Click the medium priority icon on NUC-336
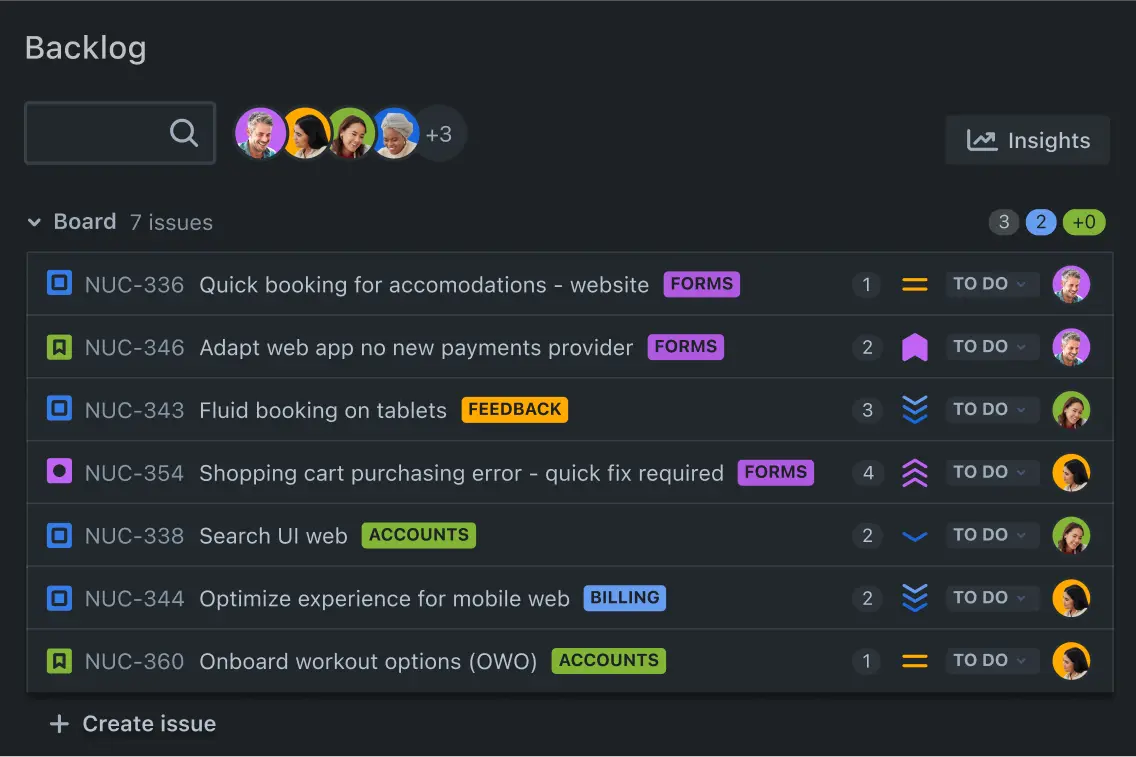 point(915,285)
